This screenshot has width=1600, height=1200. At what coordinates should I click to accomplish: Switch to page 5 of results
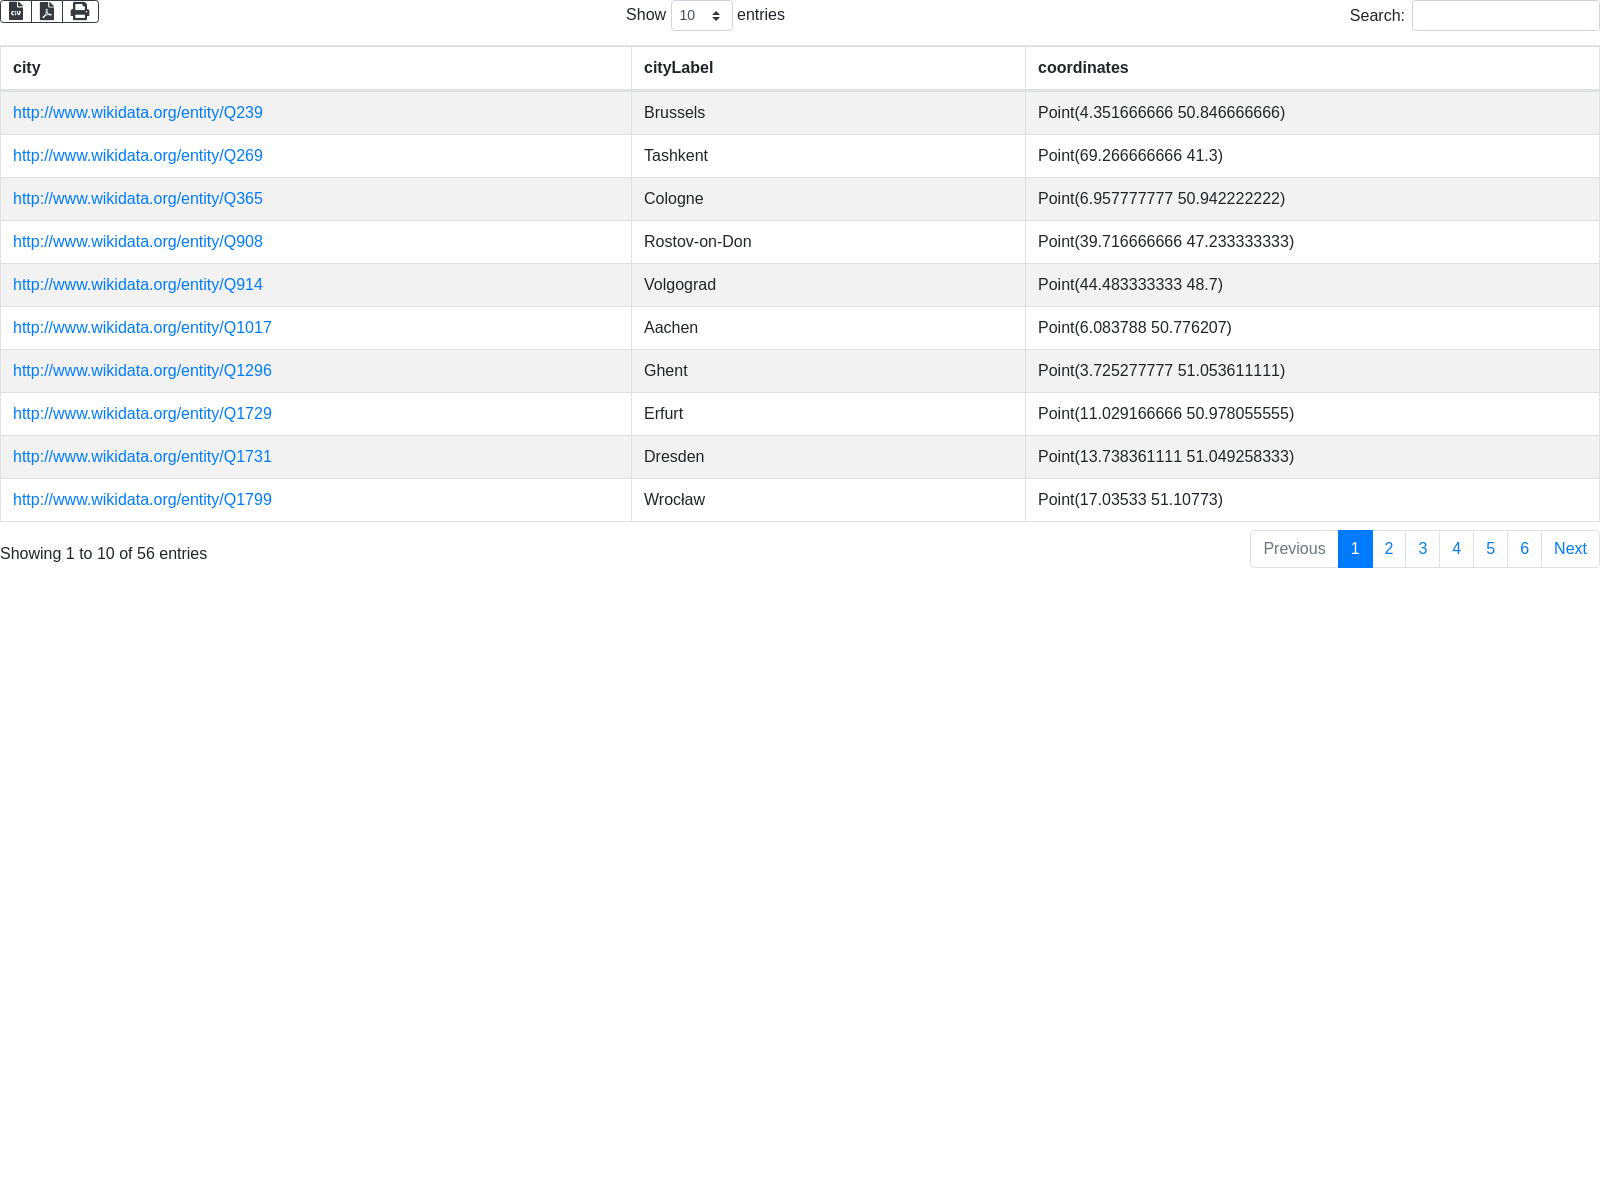click(x=1490, y=549)
